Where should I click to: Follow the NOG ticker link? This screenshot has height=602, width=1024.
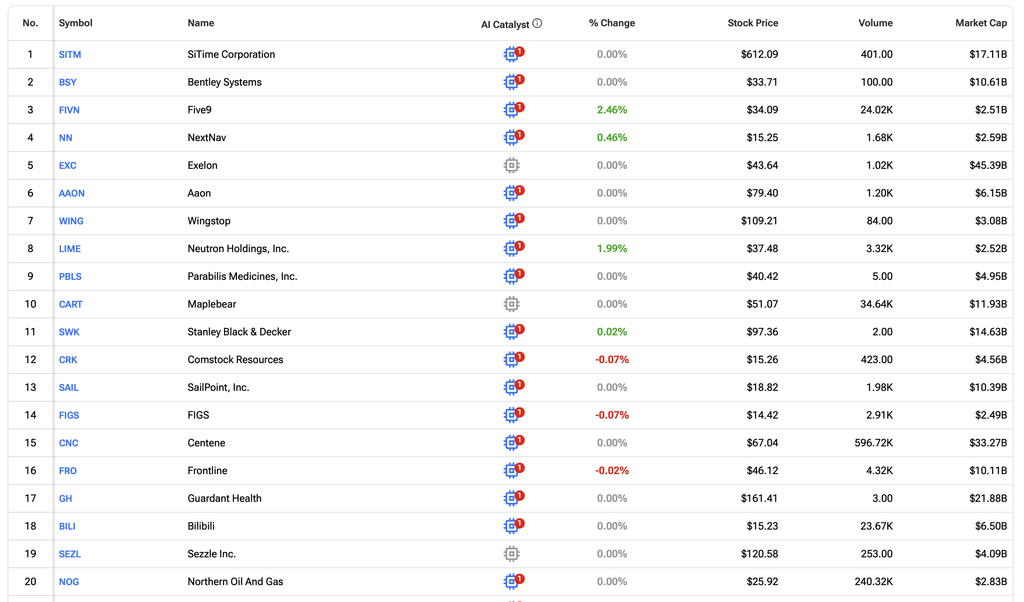pyautogui.click(x=69, y=582)
